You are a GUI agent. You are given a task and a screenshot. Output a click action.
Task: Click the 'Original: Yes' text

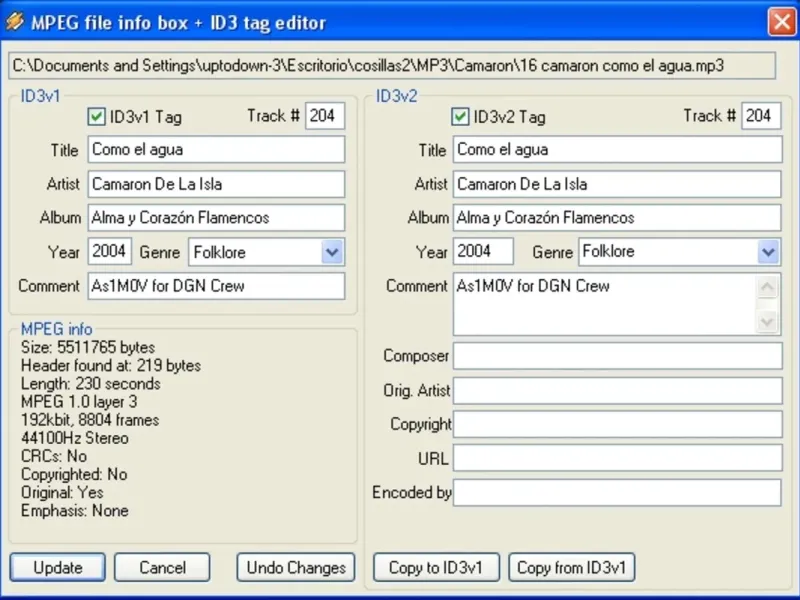pyautogui.click(x=62, y=492)
